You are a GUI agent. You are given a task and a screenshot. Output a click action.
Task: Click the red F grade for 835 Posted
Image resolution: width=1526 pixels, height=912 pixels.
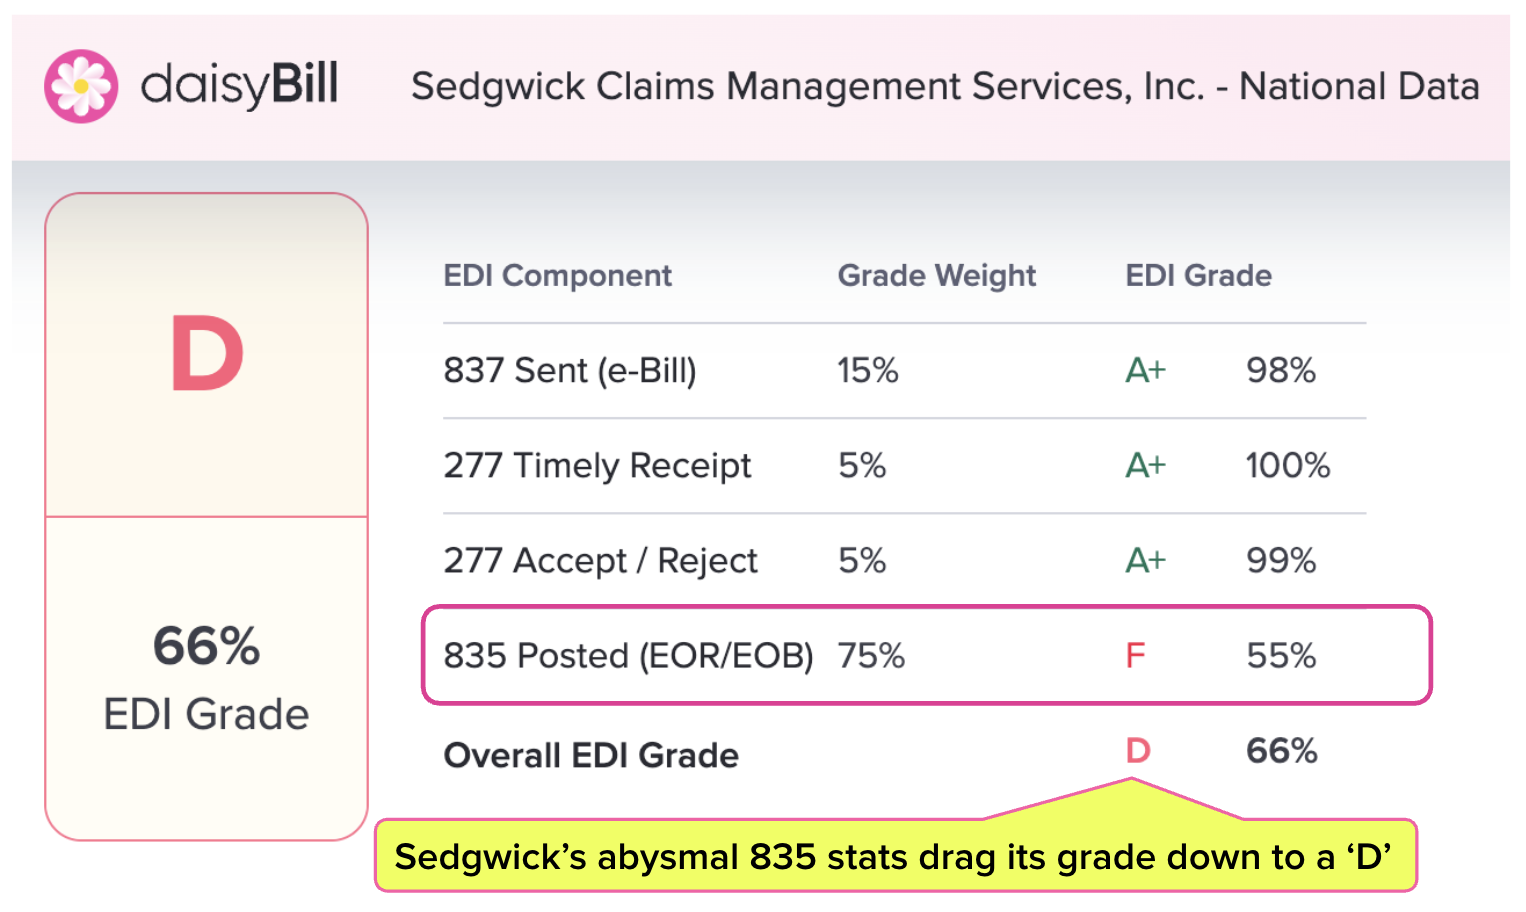(x=1135, y=656)
